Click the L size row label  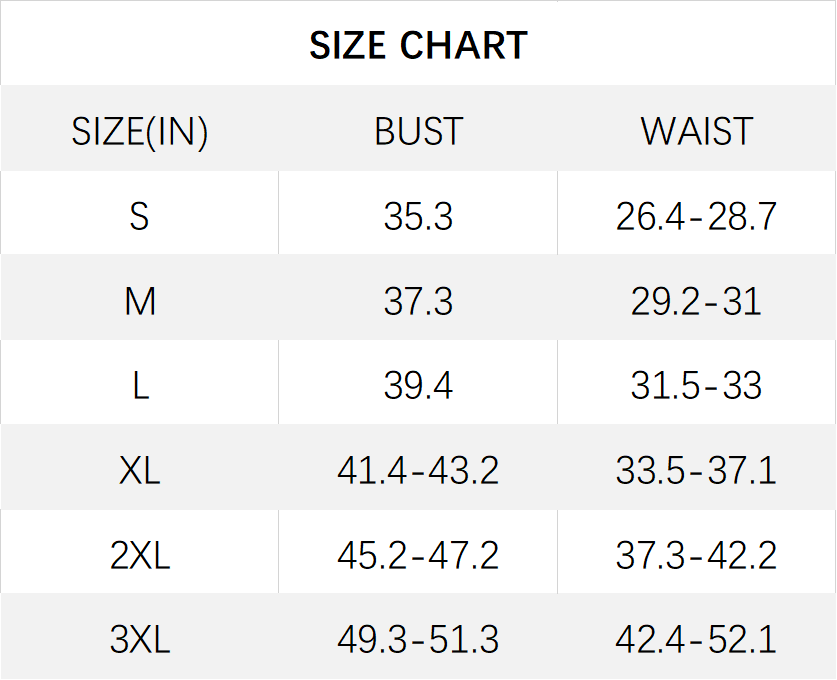coord(140,385)
